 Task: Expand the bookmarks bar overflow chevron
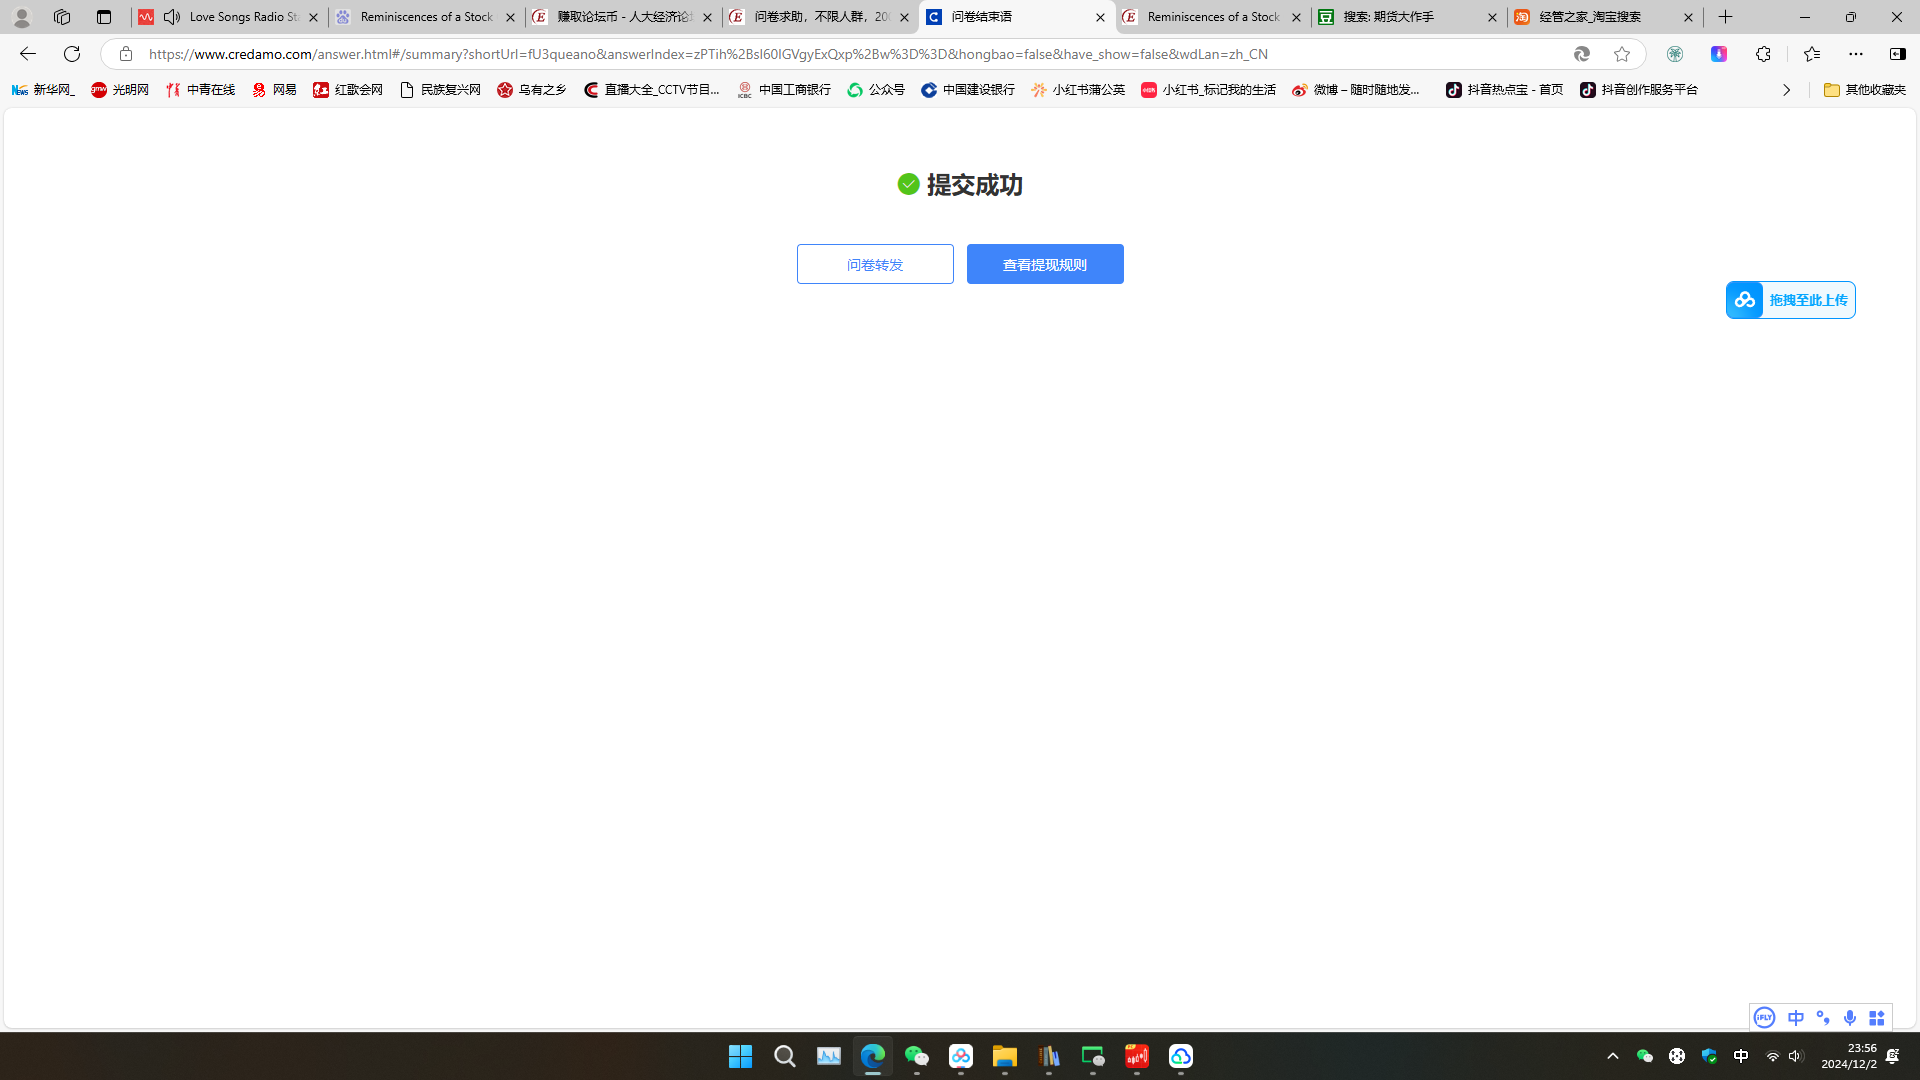tap(1786, 90)
